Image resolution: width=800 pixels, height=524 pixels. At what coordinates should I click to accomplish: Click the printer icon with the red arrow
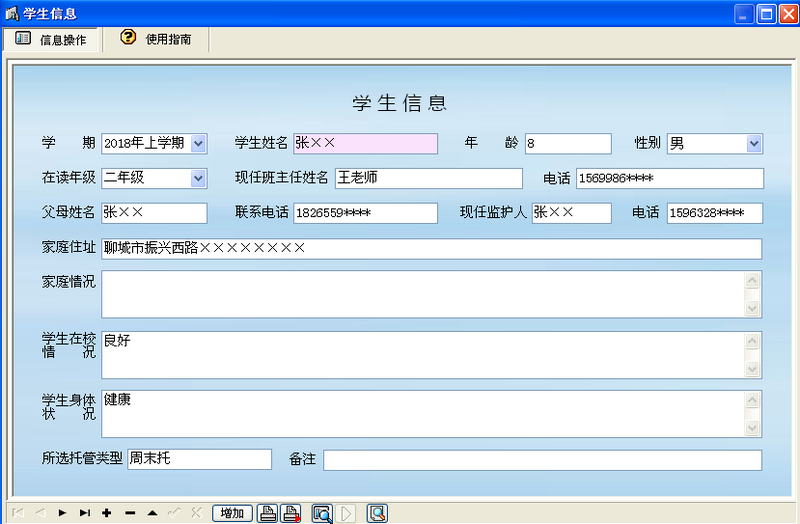tap(291, 513)
